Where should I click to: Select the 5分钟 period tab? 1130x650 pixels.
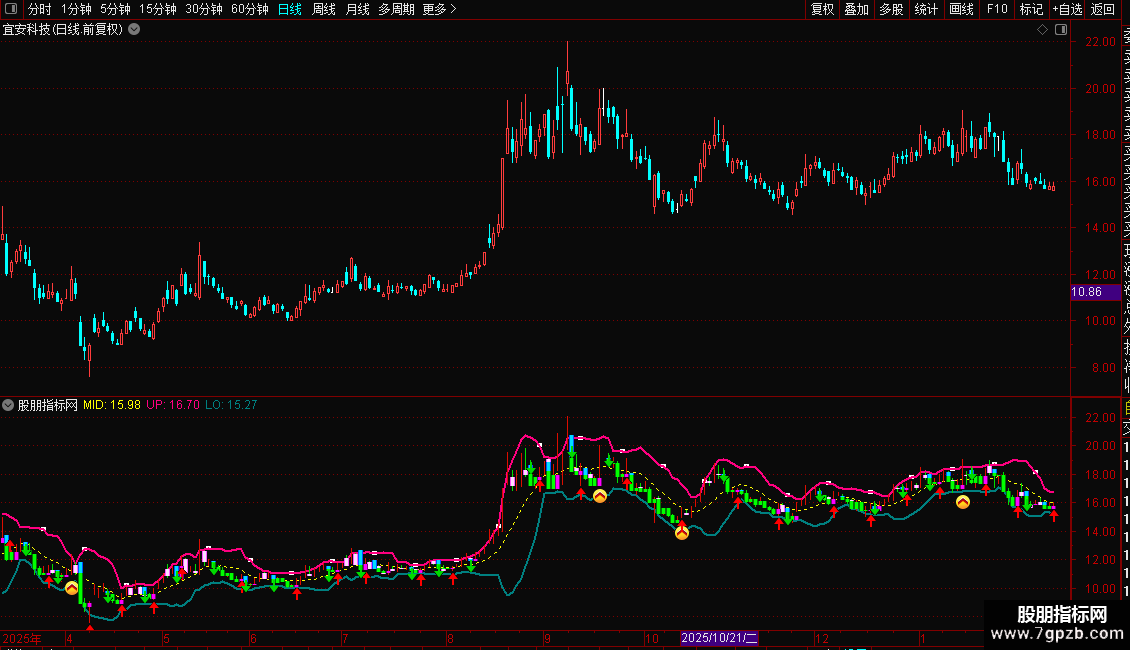(x=115, y=9)
